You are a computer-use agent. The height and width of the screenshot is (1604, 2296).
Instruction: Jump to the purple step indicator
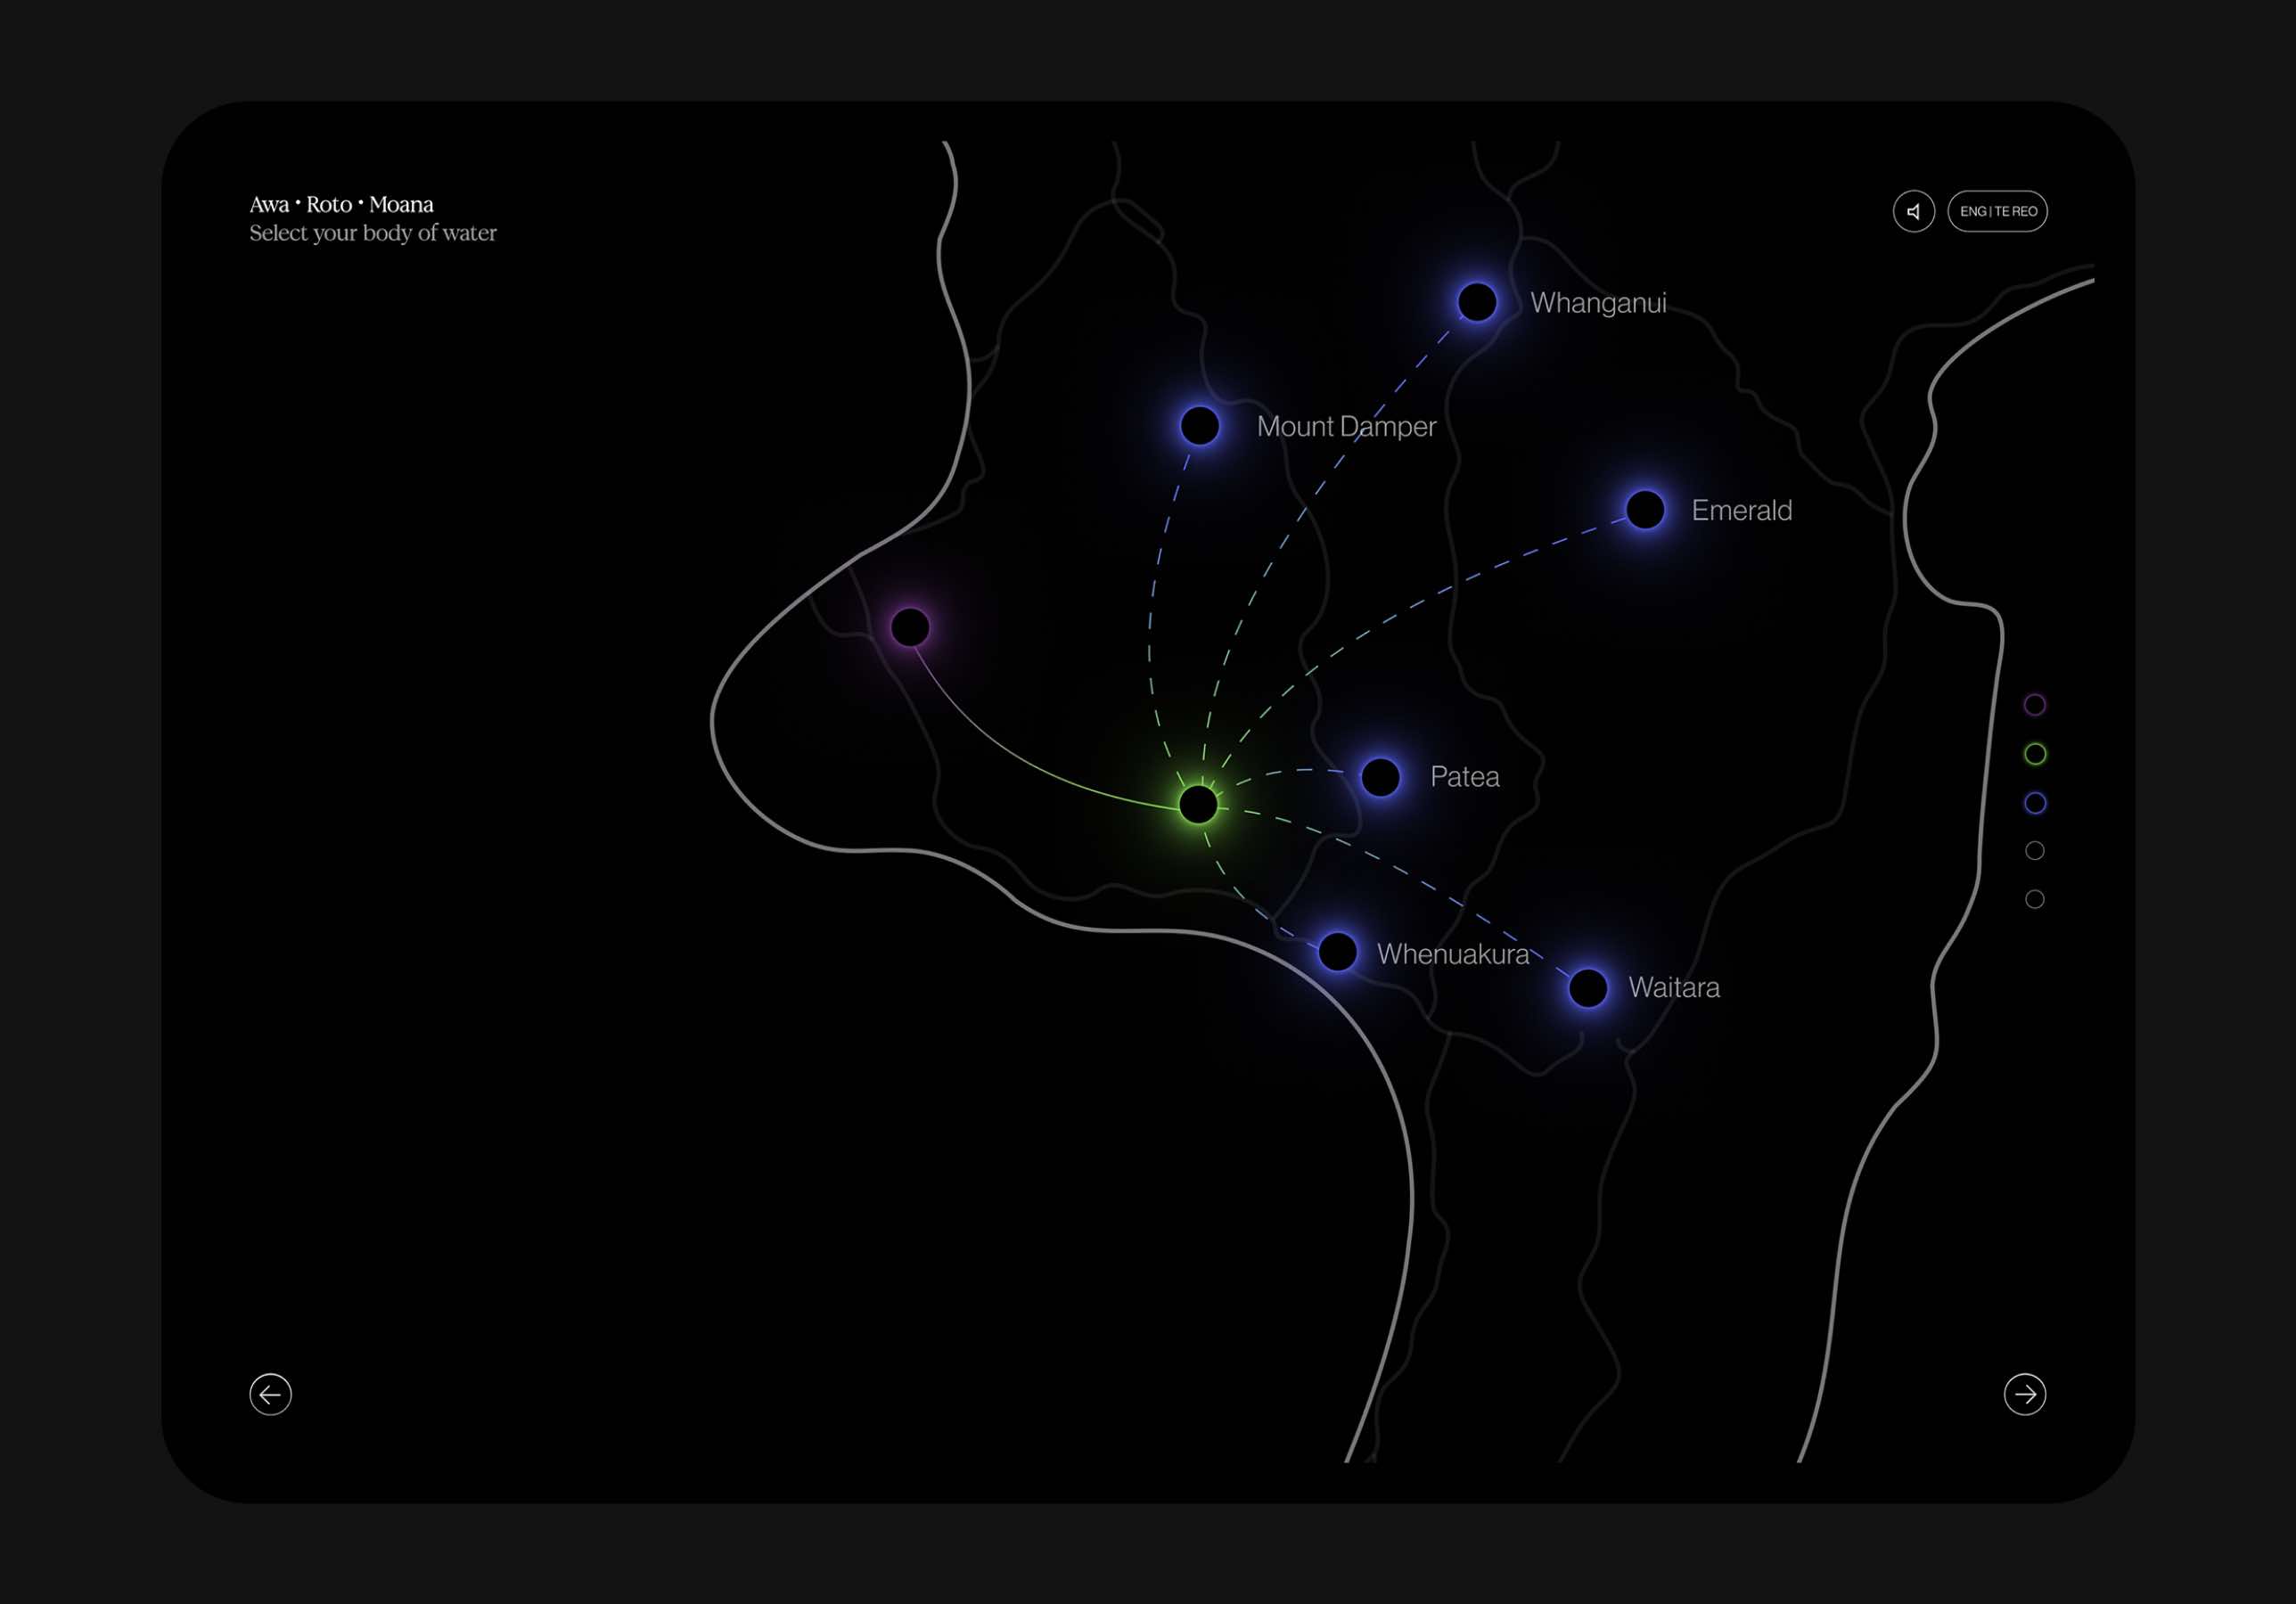(x=2034, y=705)
